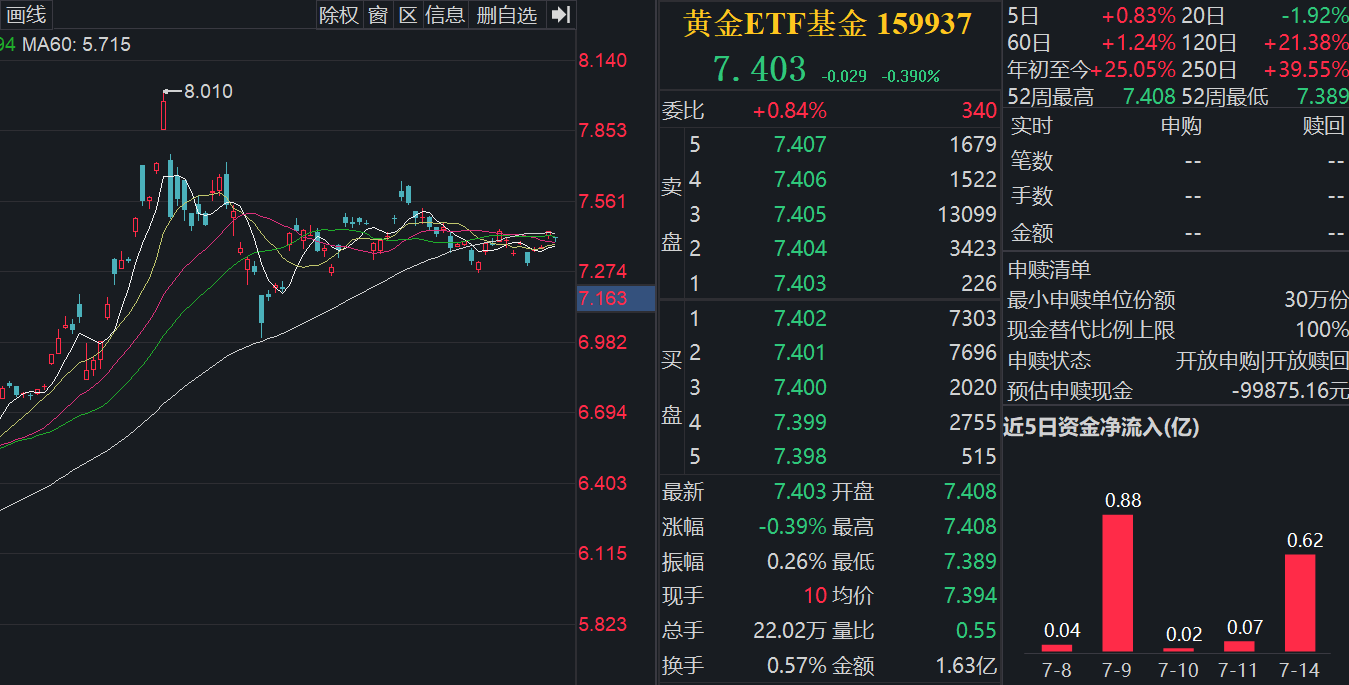This screenshot has height=685, width=1349.
Task: Click the fund title 黄金ETF基金 159937
Action: pyautogui.click(x=826, y=22)
